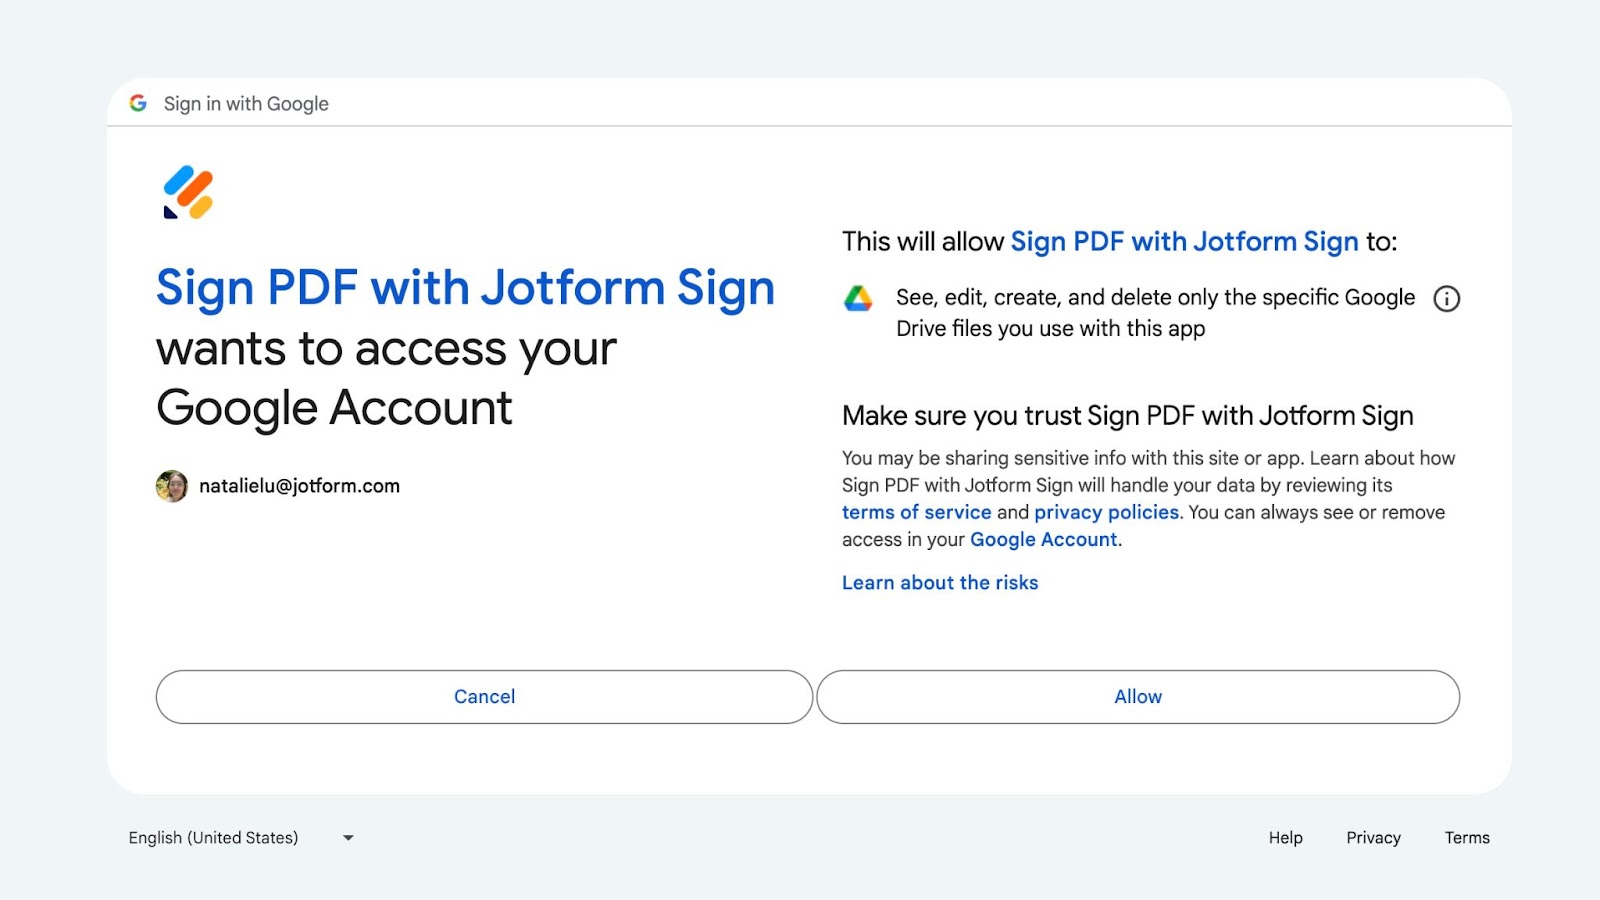The width and height of the screenshot is (1600, 900).
Task: Click the Sign in with Google header text
Action: (246, 104)
